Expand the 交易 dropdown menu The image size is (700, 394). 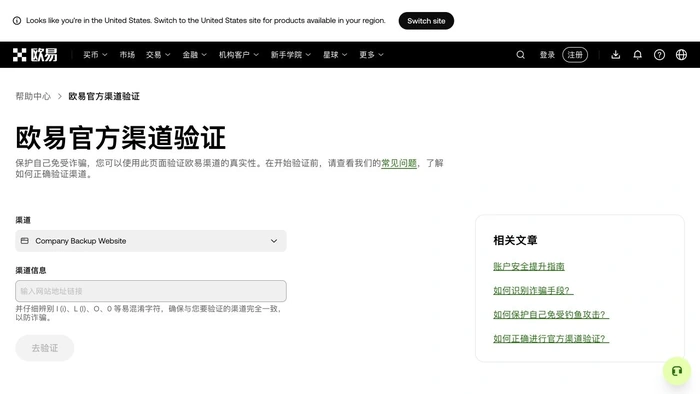click(158, 54)
